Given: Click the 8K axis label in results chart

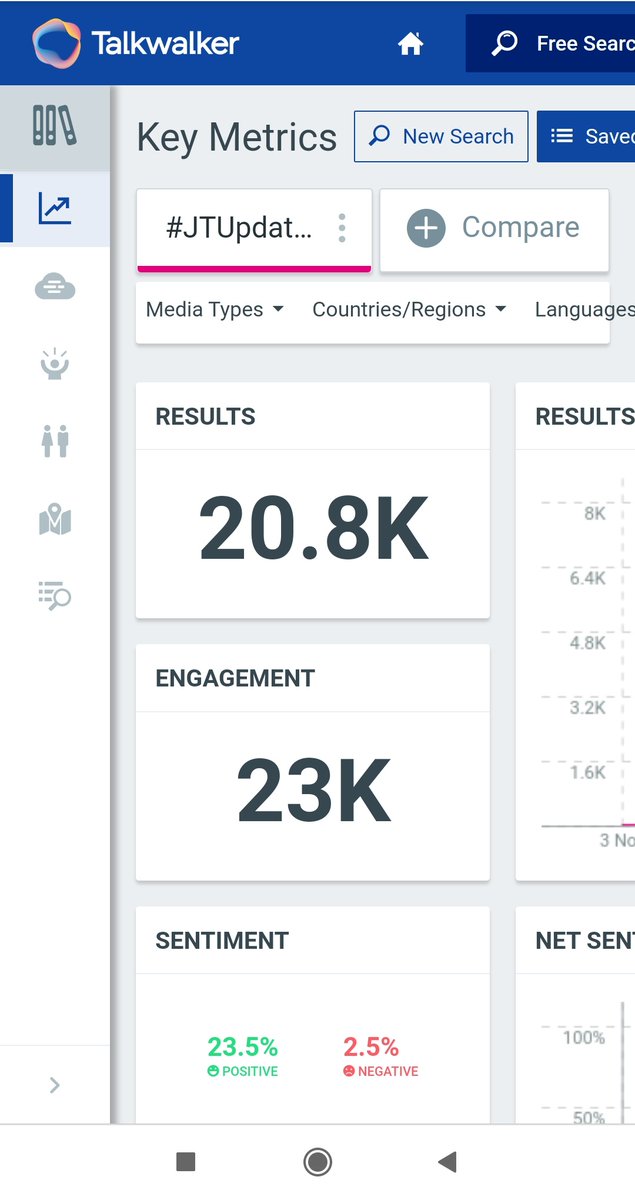Looking at the screenshot, I should point(595,514).
